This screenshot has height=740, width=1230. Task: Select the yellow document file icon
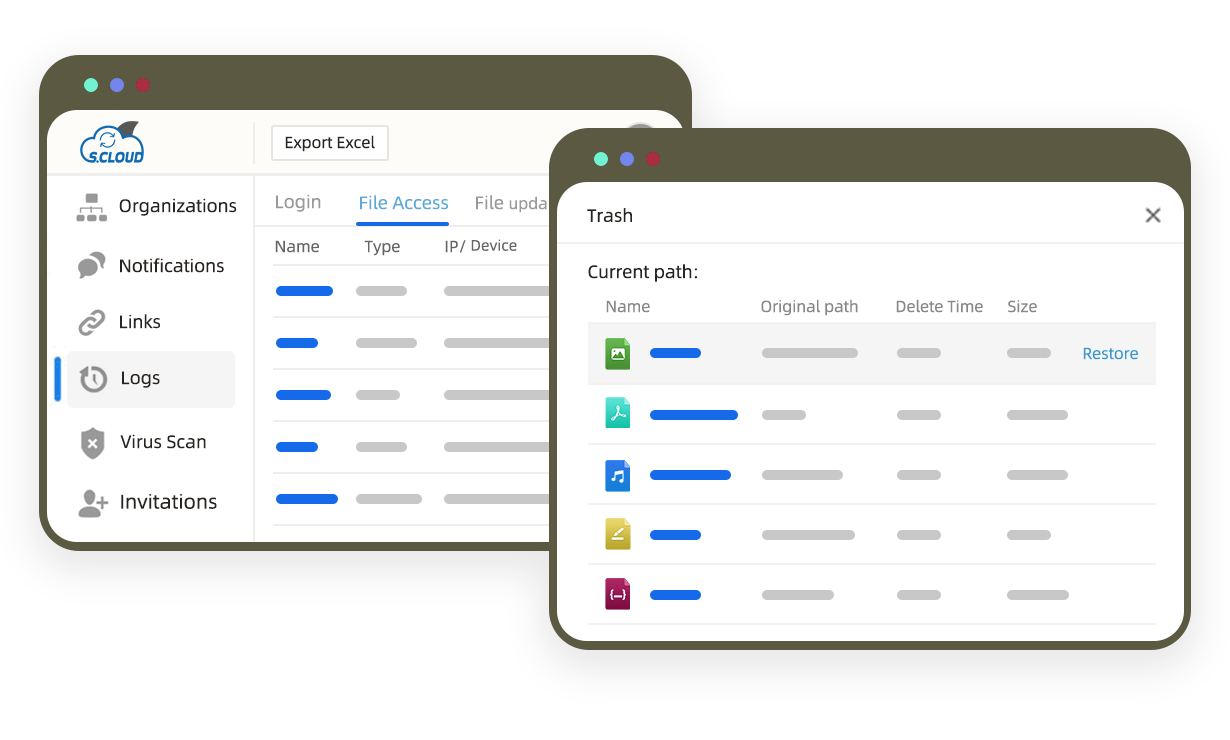pyautogui.click(x=618, y=535)
